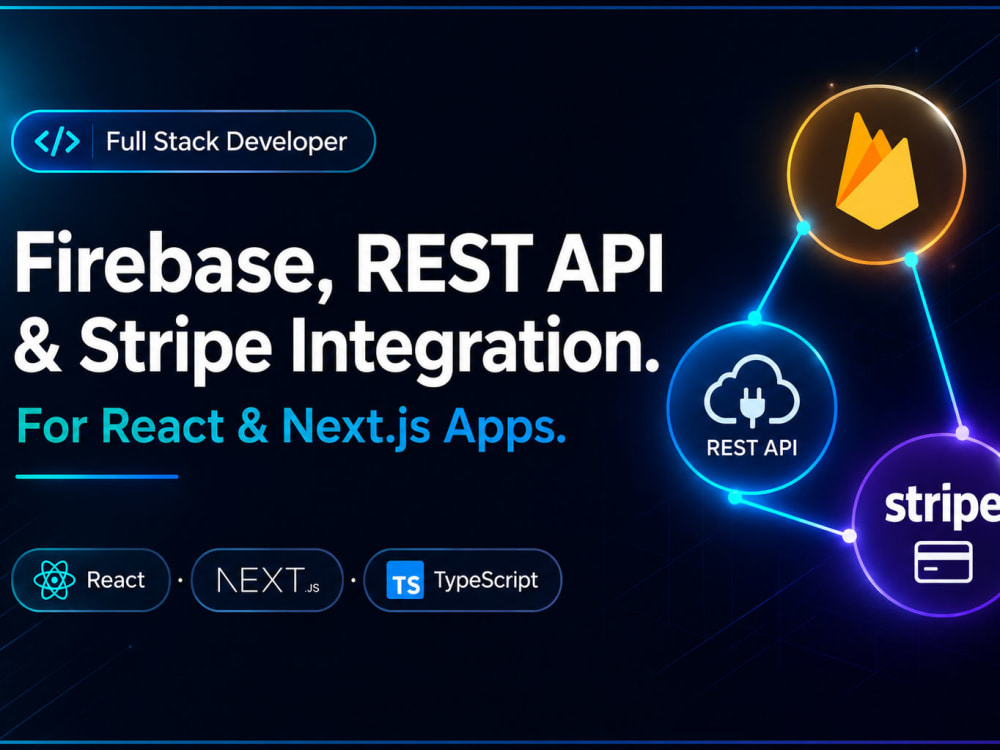
Task: Click the NEXT.js logo badge
Action: [x=268, y=580]
